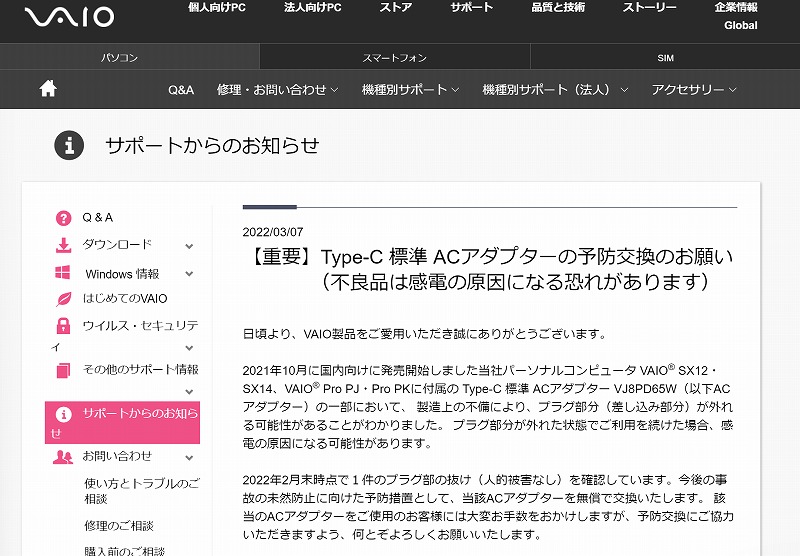Screen dimensions: 800x556
Task: Open ダウンロード sidebar link
Action: (x=117, y=244)
